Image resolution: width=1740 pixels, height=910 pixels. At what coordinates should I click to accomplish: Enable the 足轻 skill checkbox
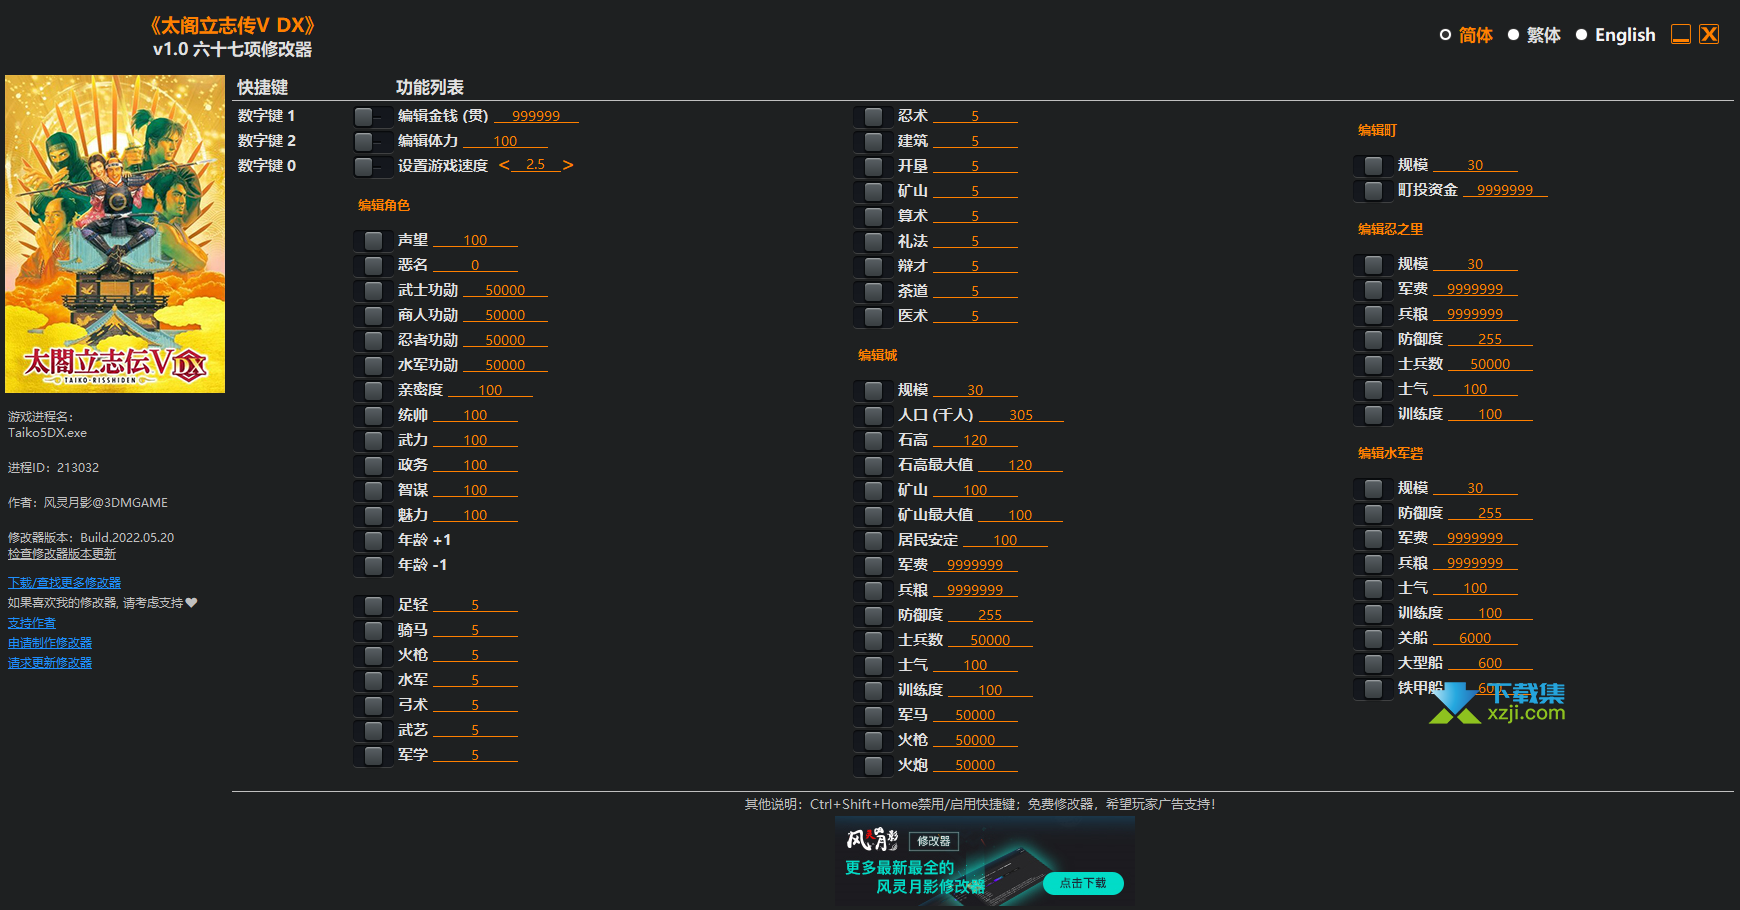[x=372, y=605]
